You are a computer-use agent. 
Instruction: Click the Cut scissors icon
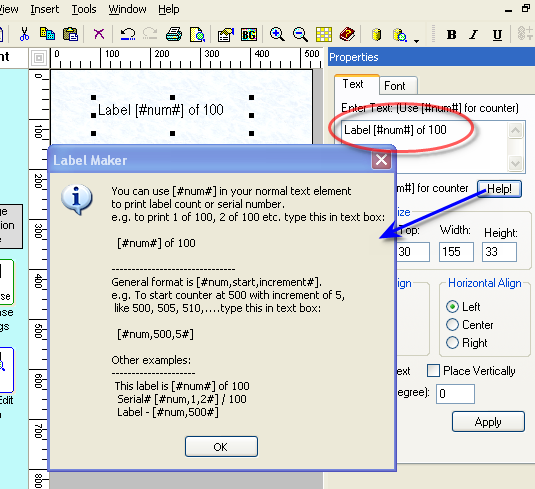pyautogui.click(x=24, y=34)
